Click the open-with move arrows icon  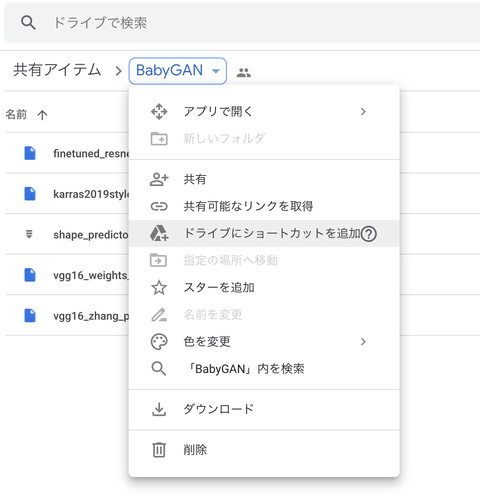(x=159, y=112)
